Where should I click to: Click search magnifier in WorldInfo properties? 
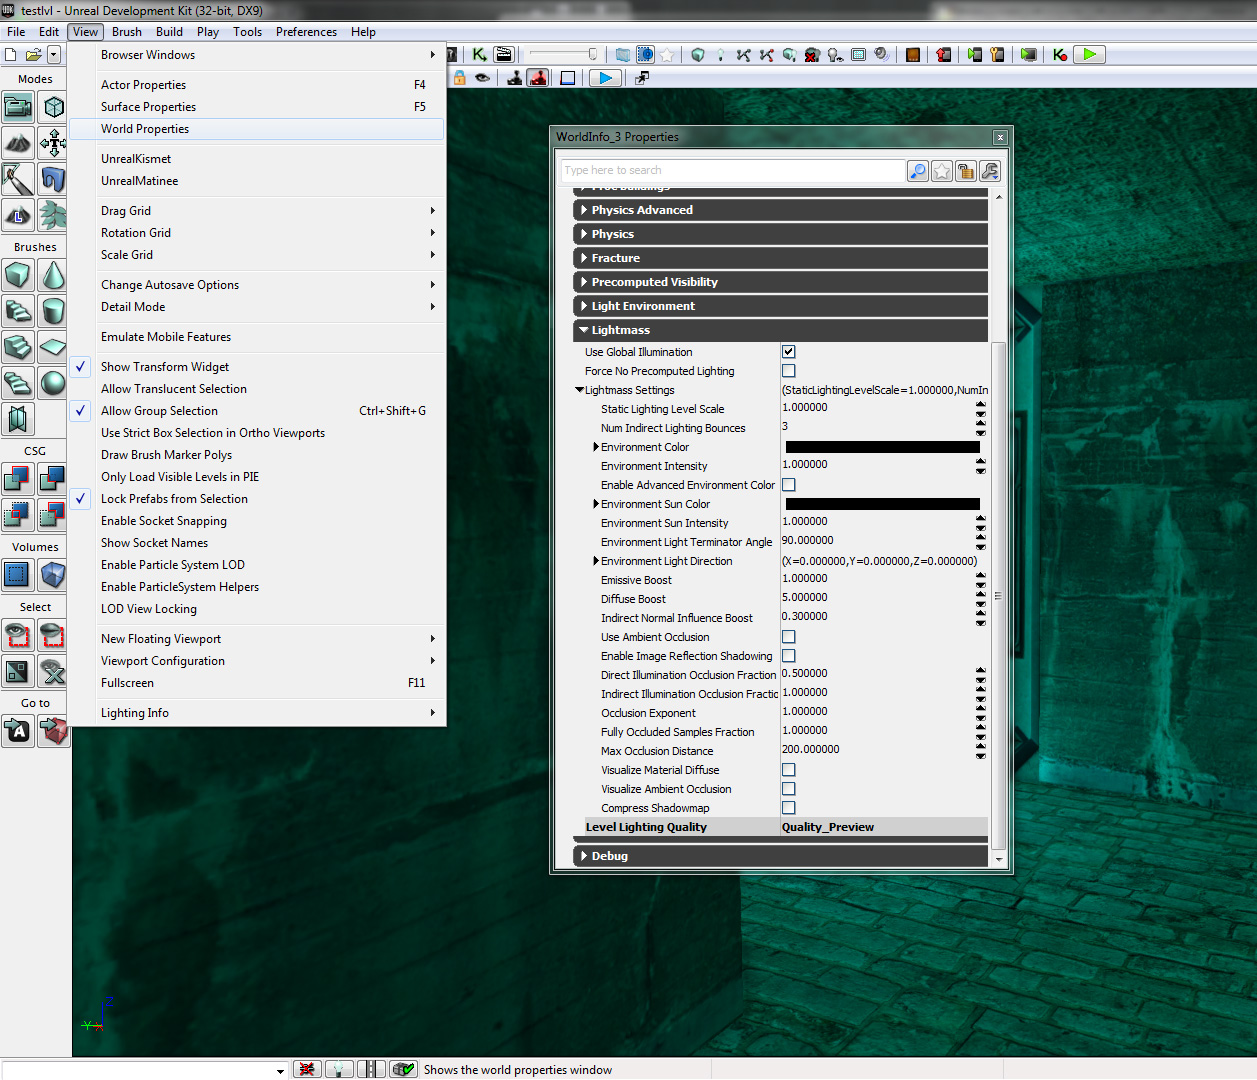918,171
